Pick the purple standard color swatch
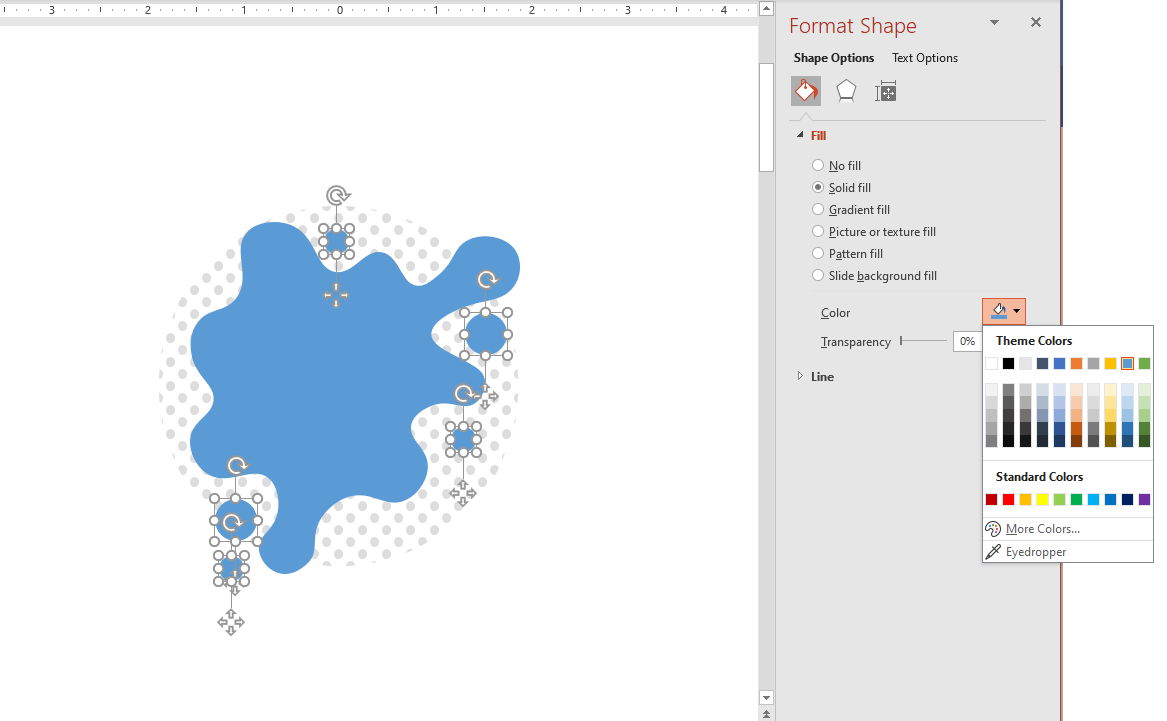This screenshot has height=721, width=1167. click(x=1144, y=500)
